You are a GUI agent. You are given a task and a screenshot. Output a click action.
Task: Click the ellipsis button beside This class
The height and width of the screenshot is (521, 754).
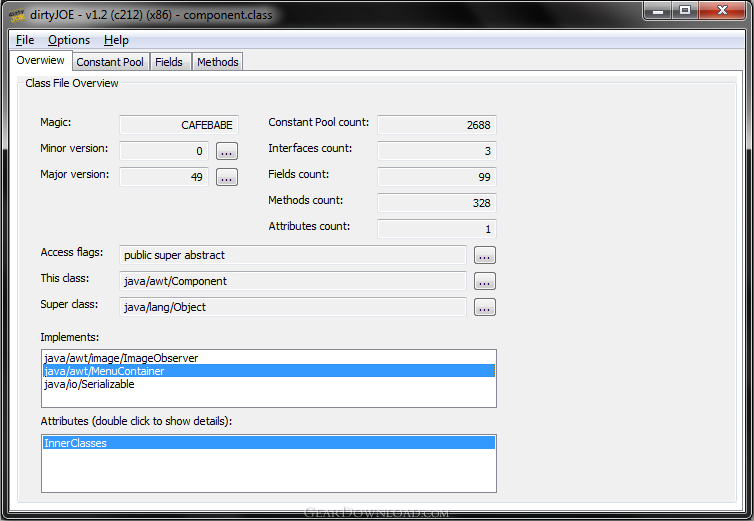click(485, 281)
